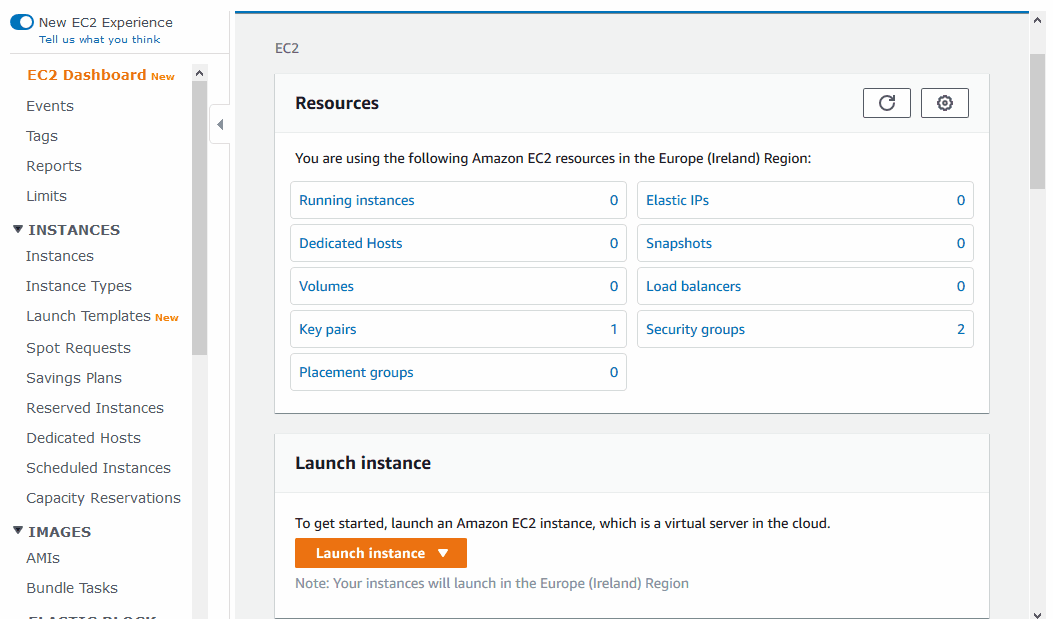1053x619 pixels.
Task: Open EC2 Dashboard in sidebar
Action: pyautogui.click(x=87, y=75)
